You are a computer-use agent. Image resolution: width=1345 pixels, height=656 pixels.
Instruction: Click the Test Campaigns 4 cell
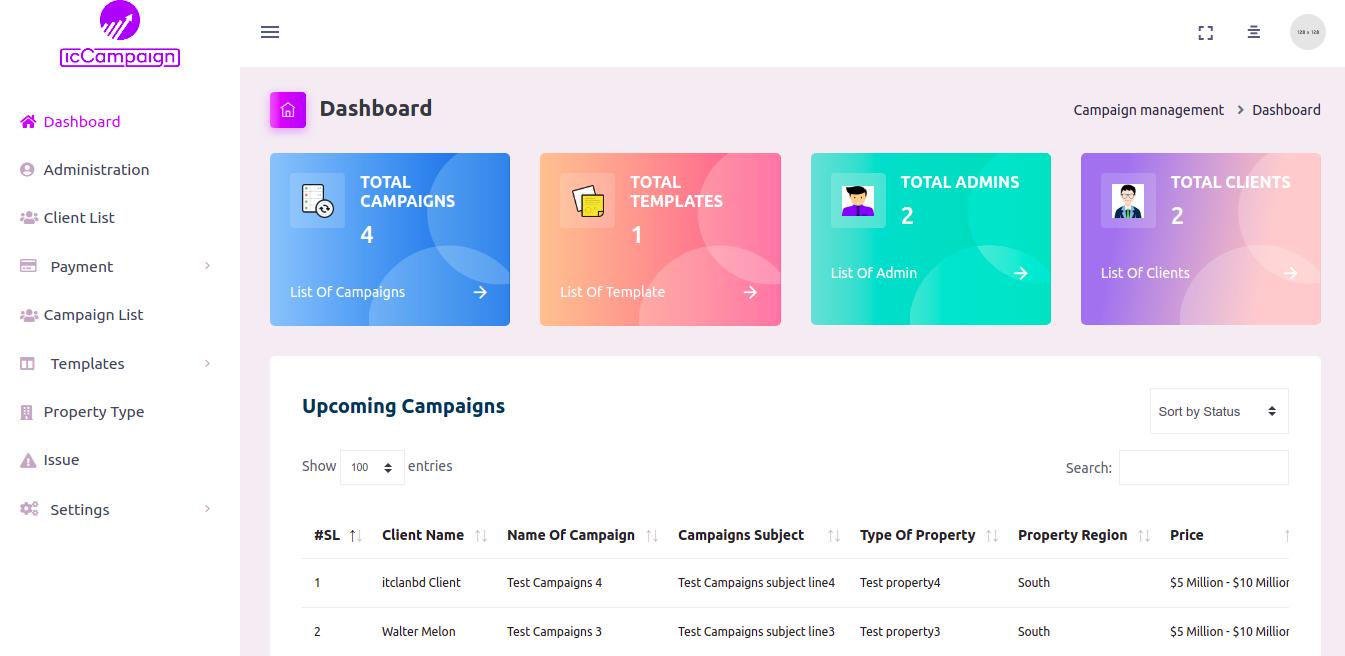click(554, 582)
